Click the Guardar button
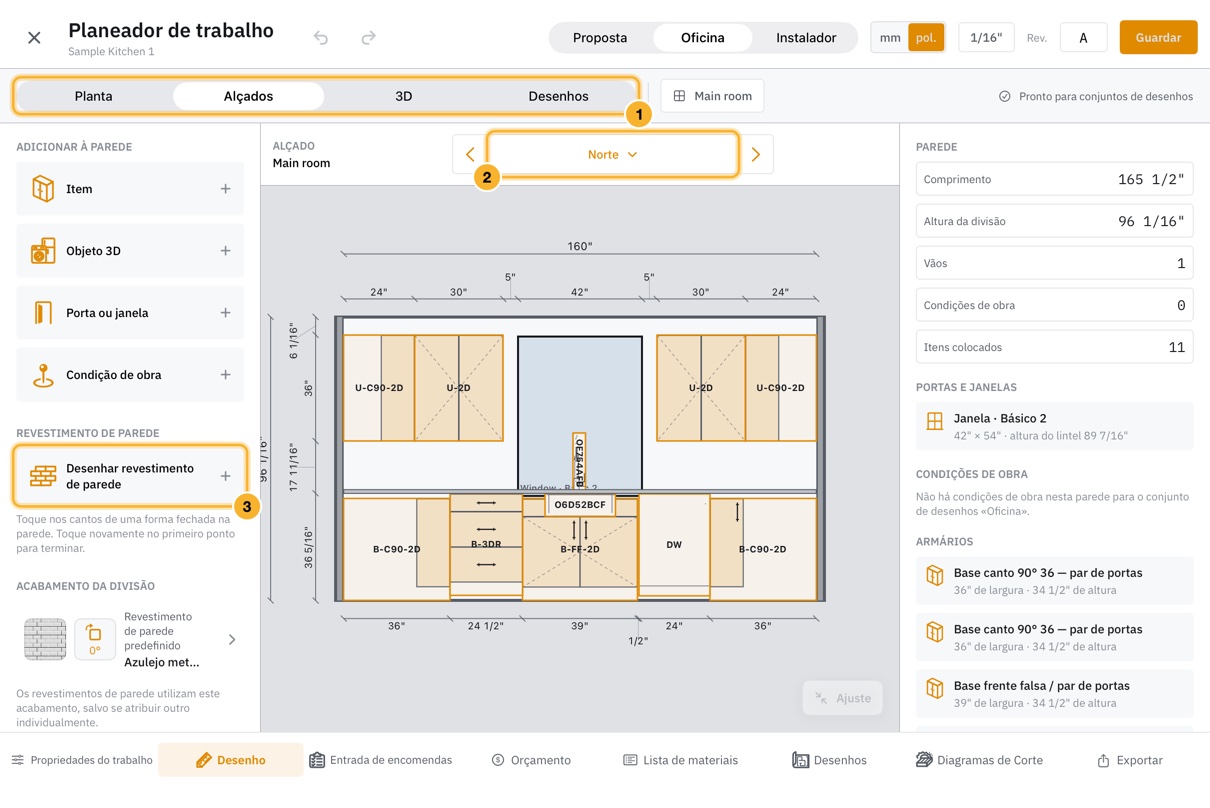 (x=1158, y=38)
